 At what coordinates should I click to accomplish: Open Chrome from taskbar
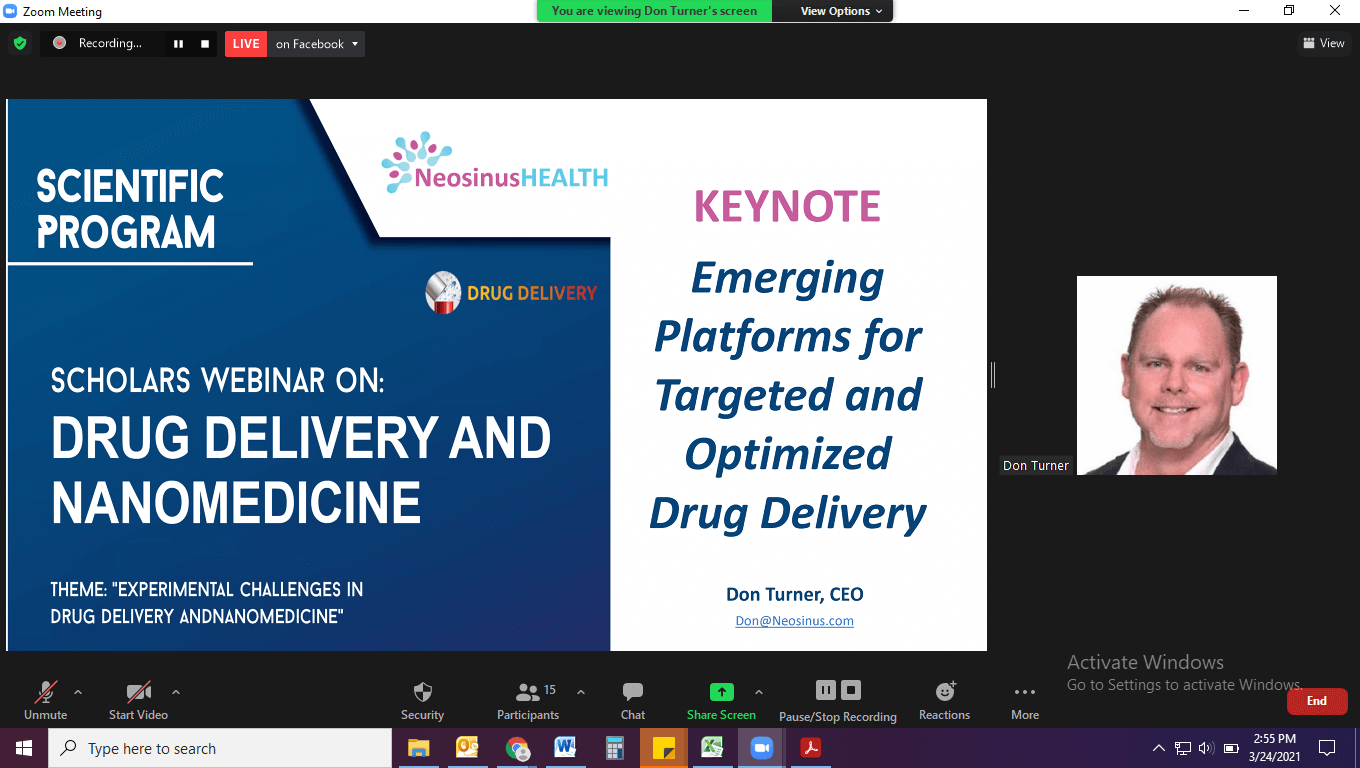point(516,748)
